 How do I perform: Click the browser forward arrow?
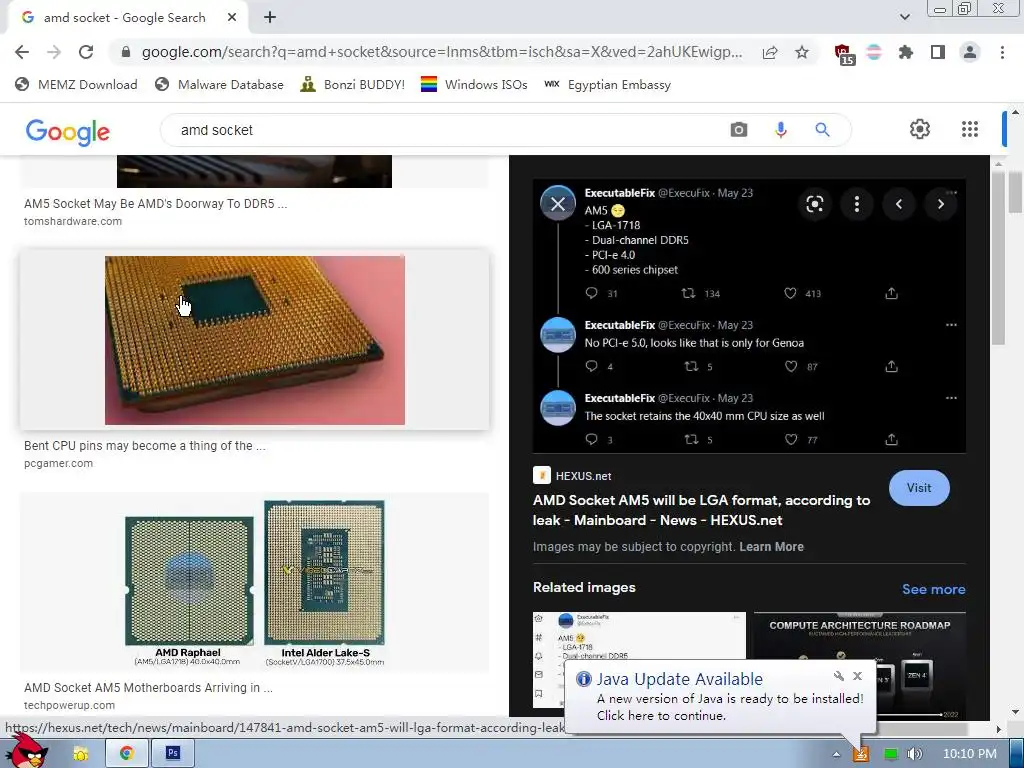click(54, 52)
